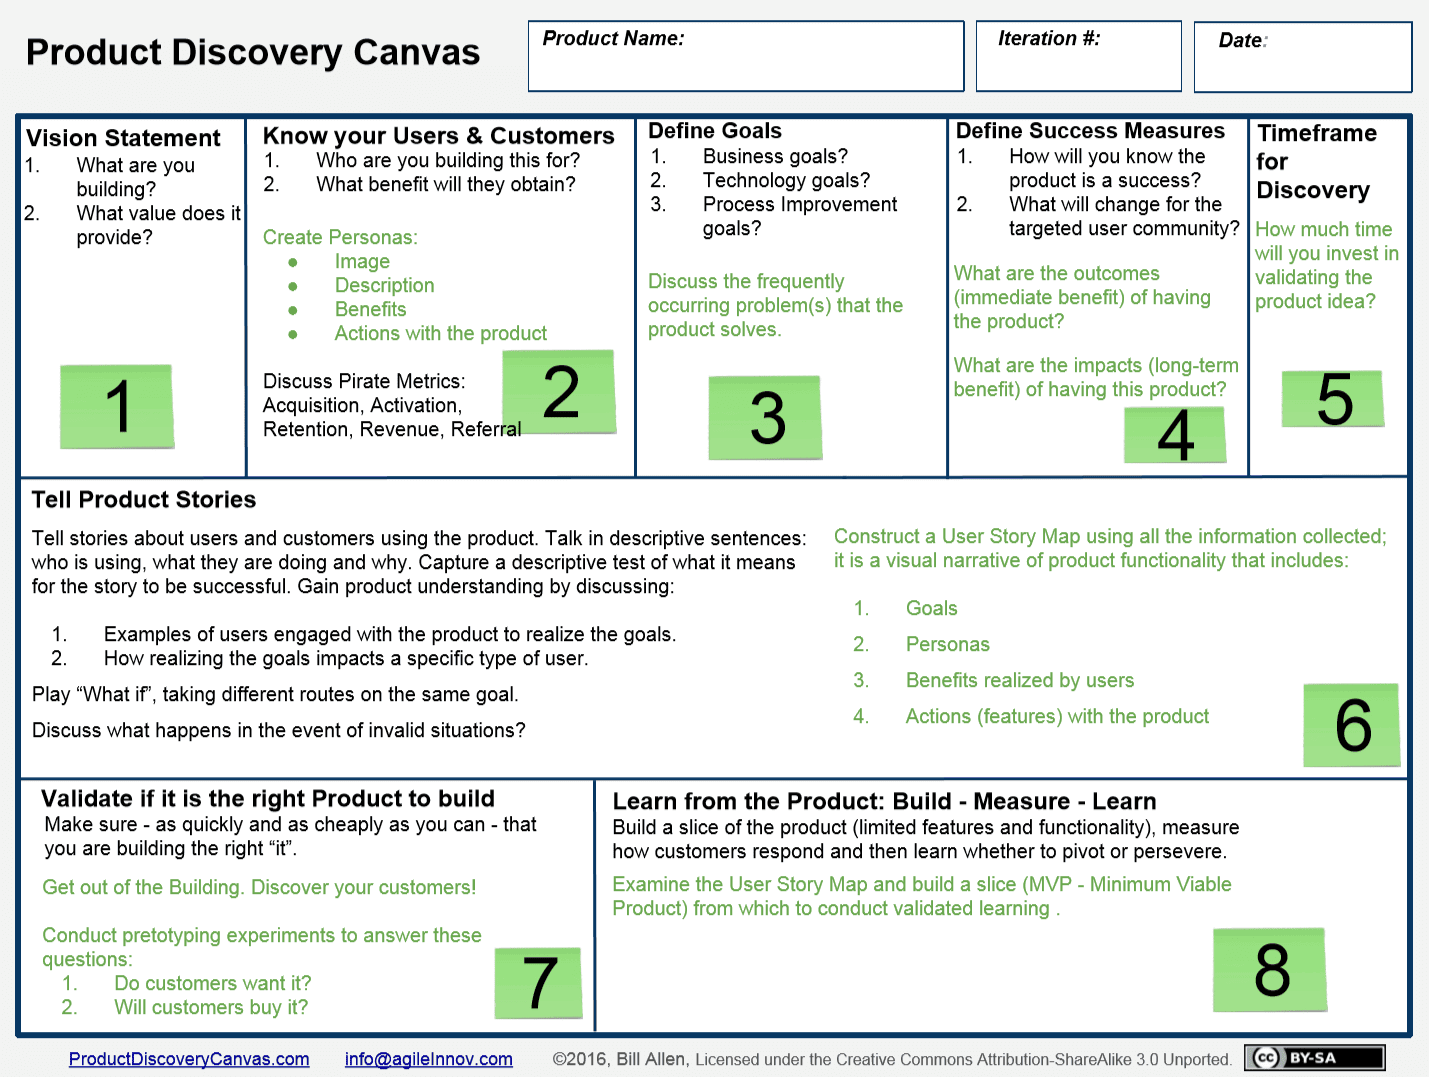1429x1077 pixels.
Task: Click 'Examine the User Story Map' green text
Action: point(921,896)
